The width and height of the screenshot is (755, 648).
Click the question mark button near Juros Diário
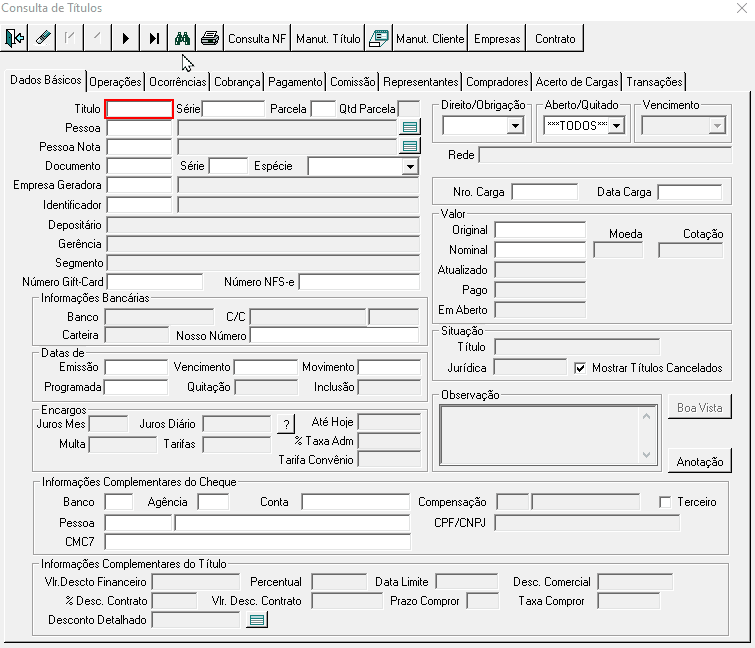pos(286,424)
